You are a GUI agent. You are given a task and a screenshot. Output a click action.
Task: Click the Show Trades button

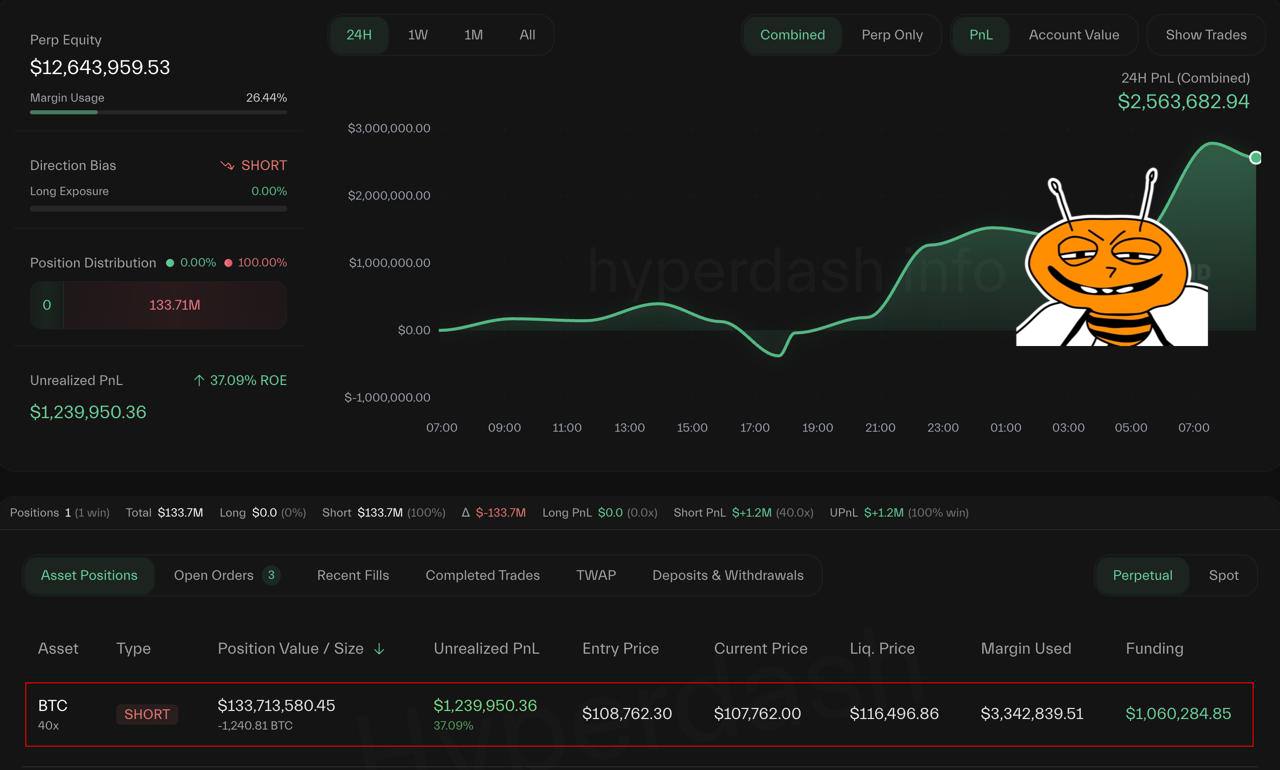coord(1206,35)
